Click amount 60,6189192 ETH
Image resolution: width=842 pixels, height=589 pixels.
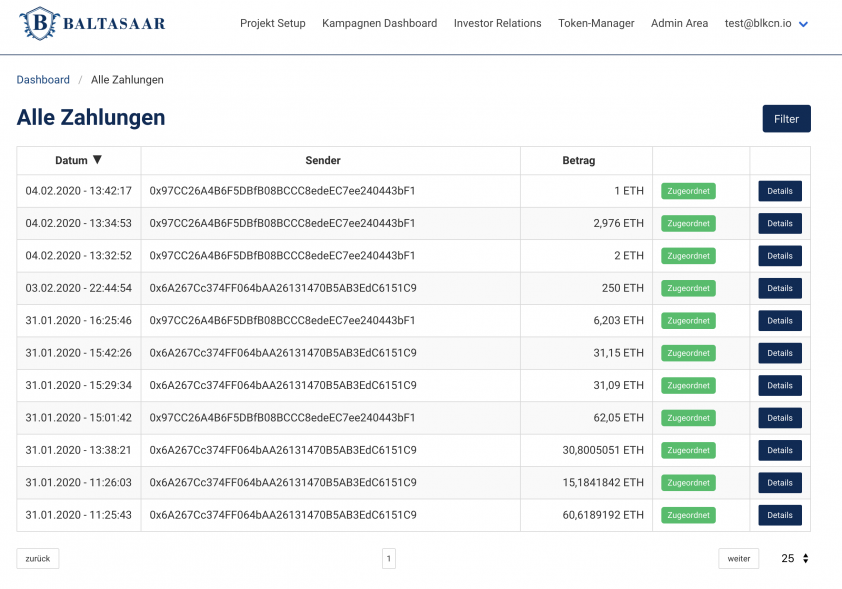pos(603,515)
